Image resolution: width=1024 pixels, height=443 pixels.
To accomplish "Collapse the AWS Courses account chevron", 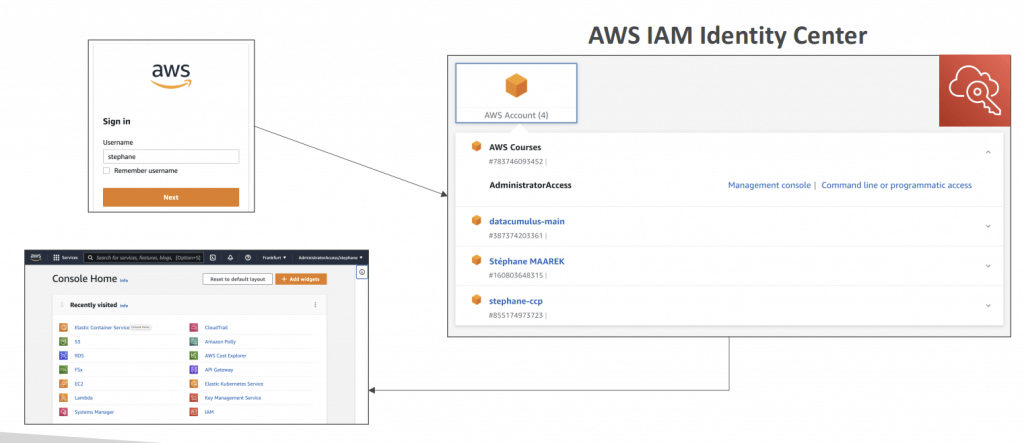I will point(987,152).
